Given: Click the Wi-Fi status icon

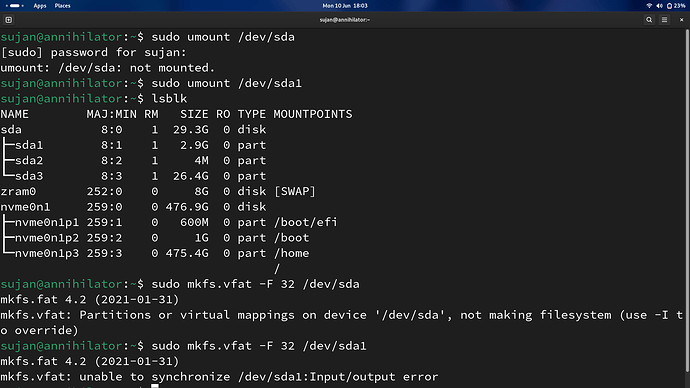Looking at the screenshot, I should tap(649, 6).
